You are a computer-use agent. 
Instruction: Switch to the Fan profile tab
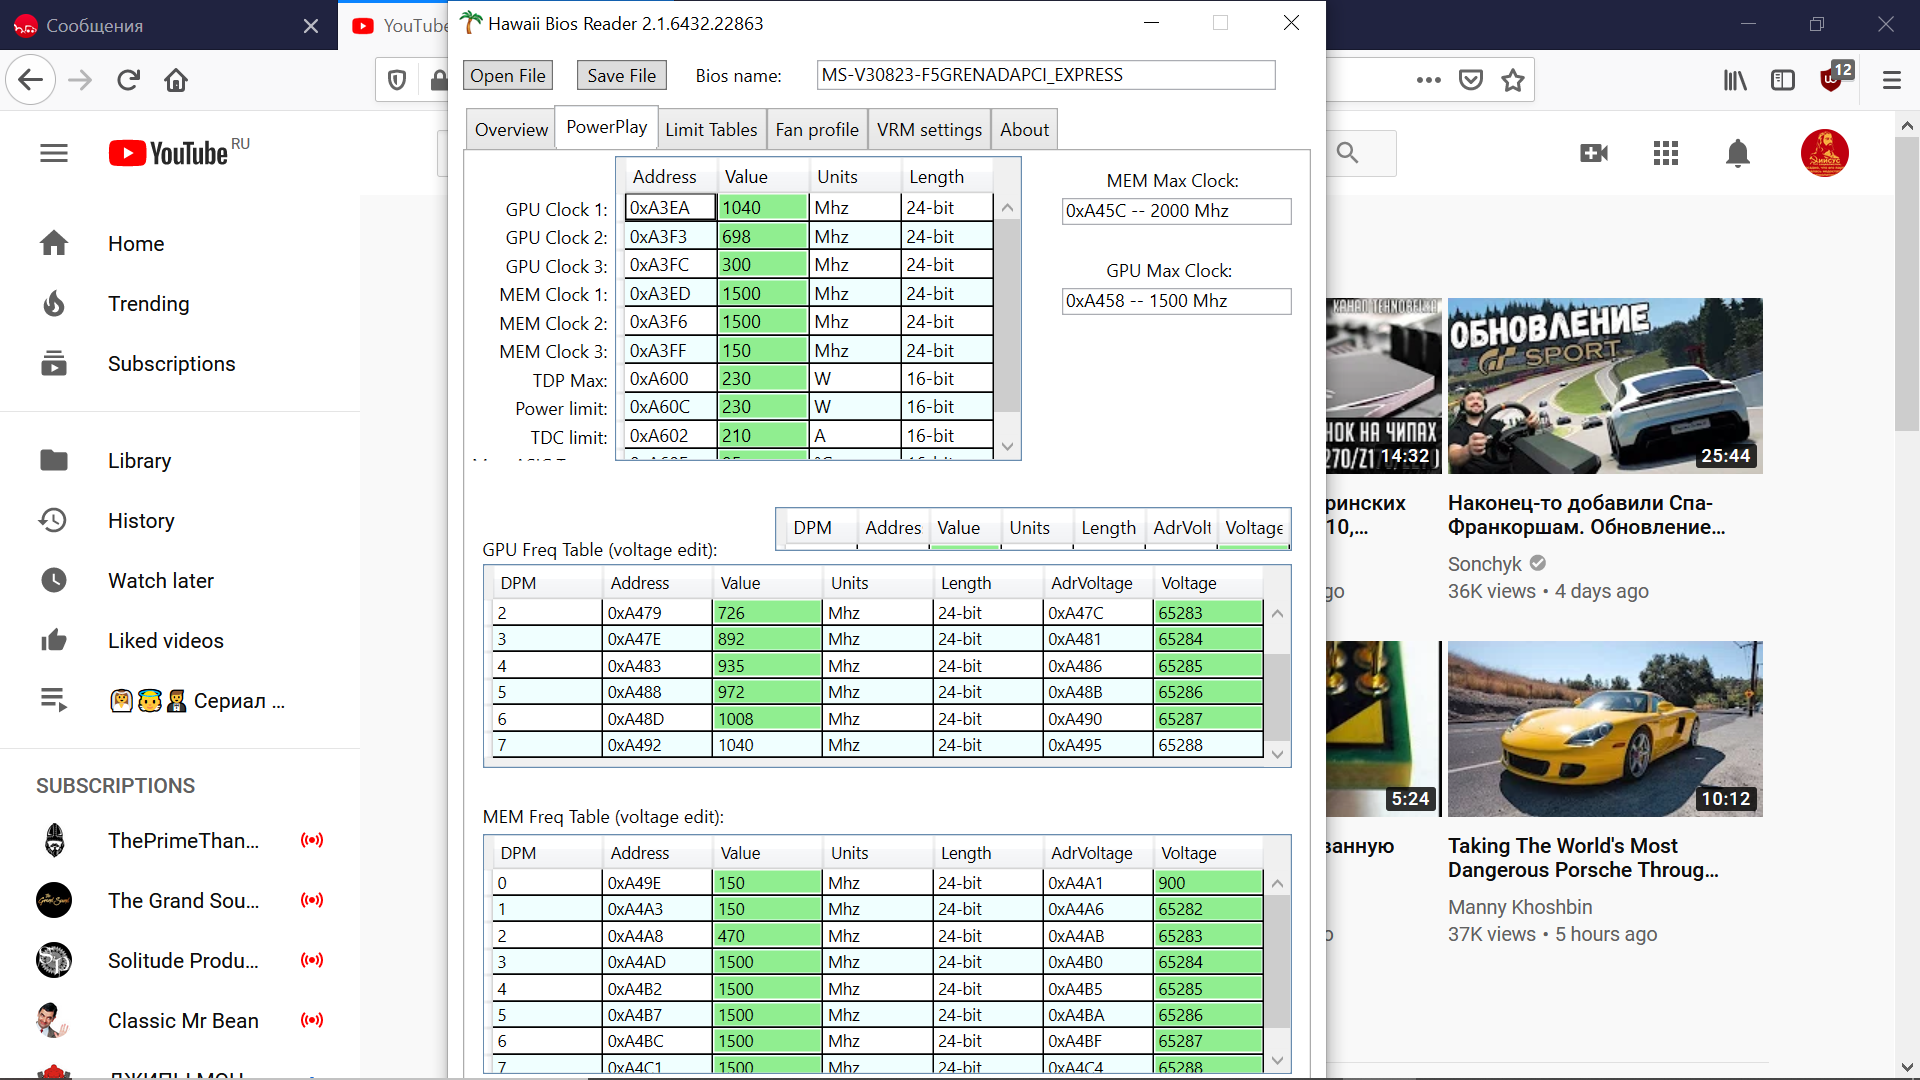point(816,130)
